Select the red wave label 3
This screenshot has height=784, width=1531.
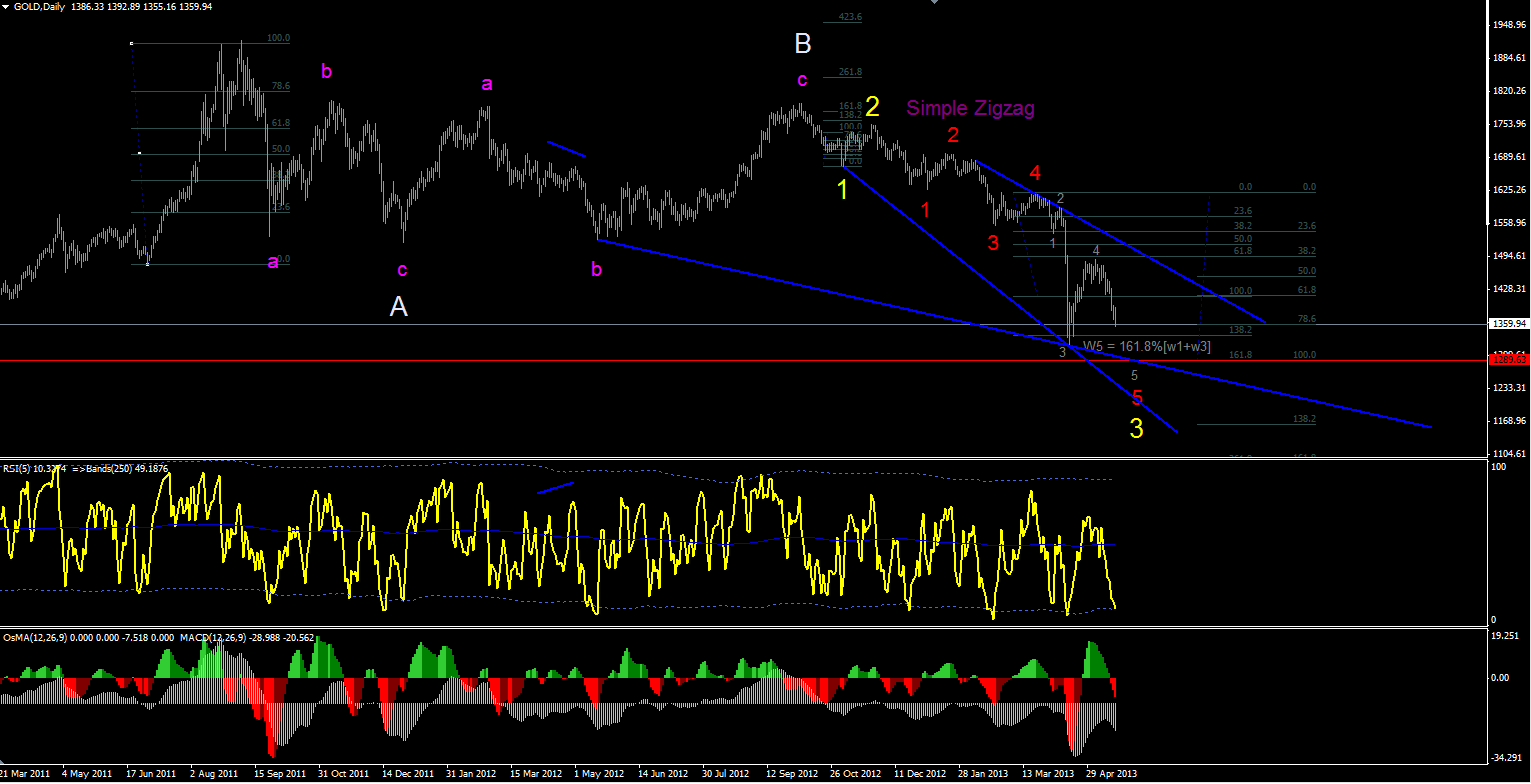pyautogui.click(x=992, y=242)
